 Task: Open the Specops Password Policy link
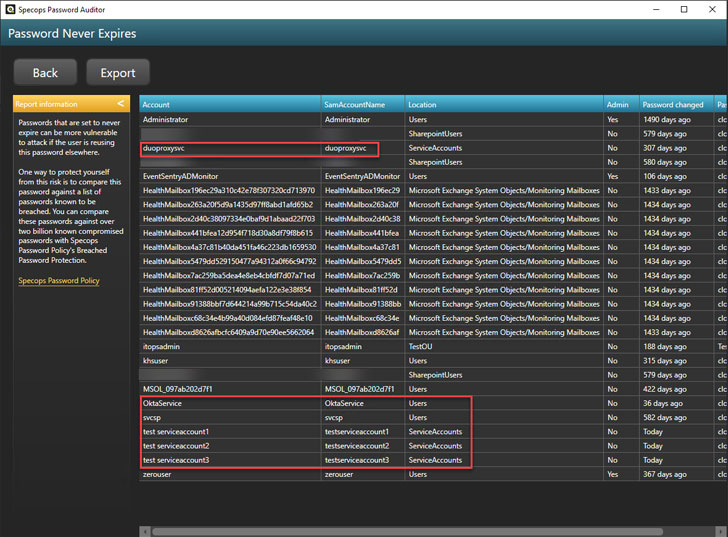(x=58, y=281)
